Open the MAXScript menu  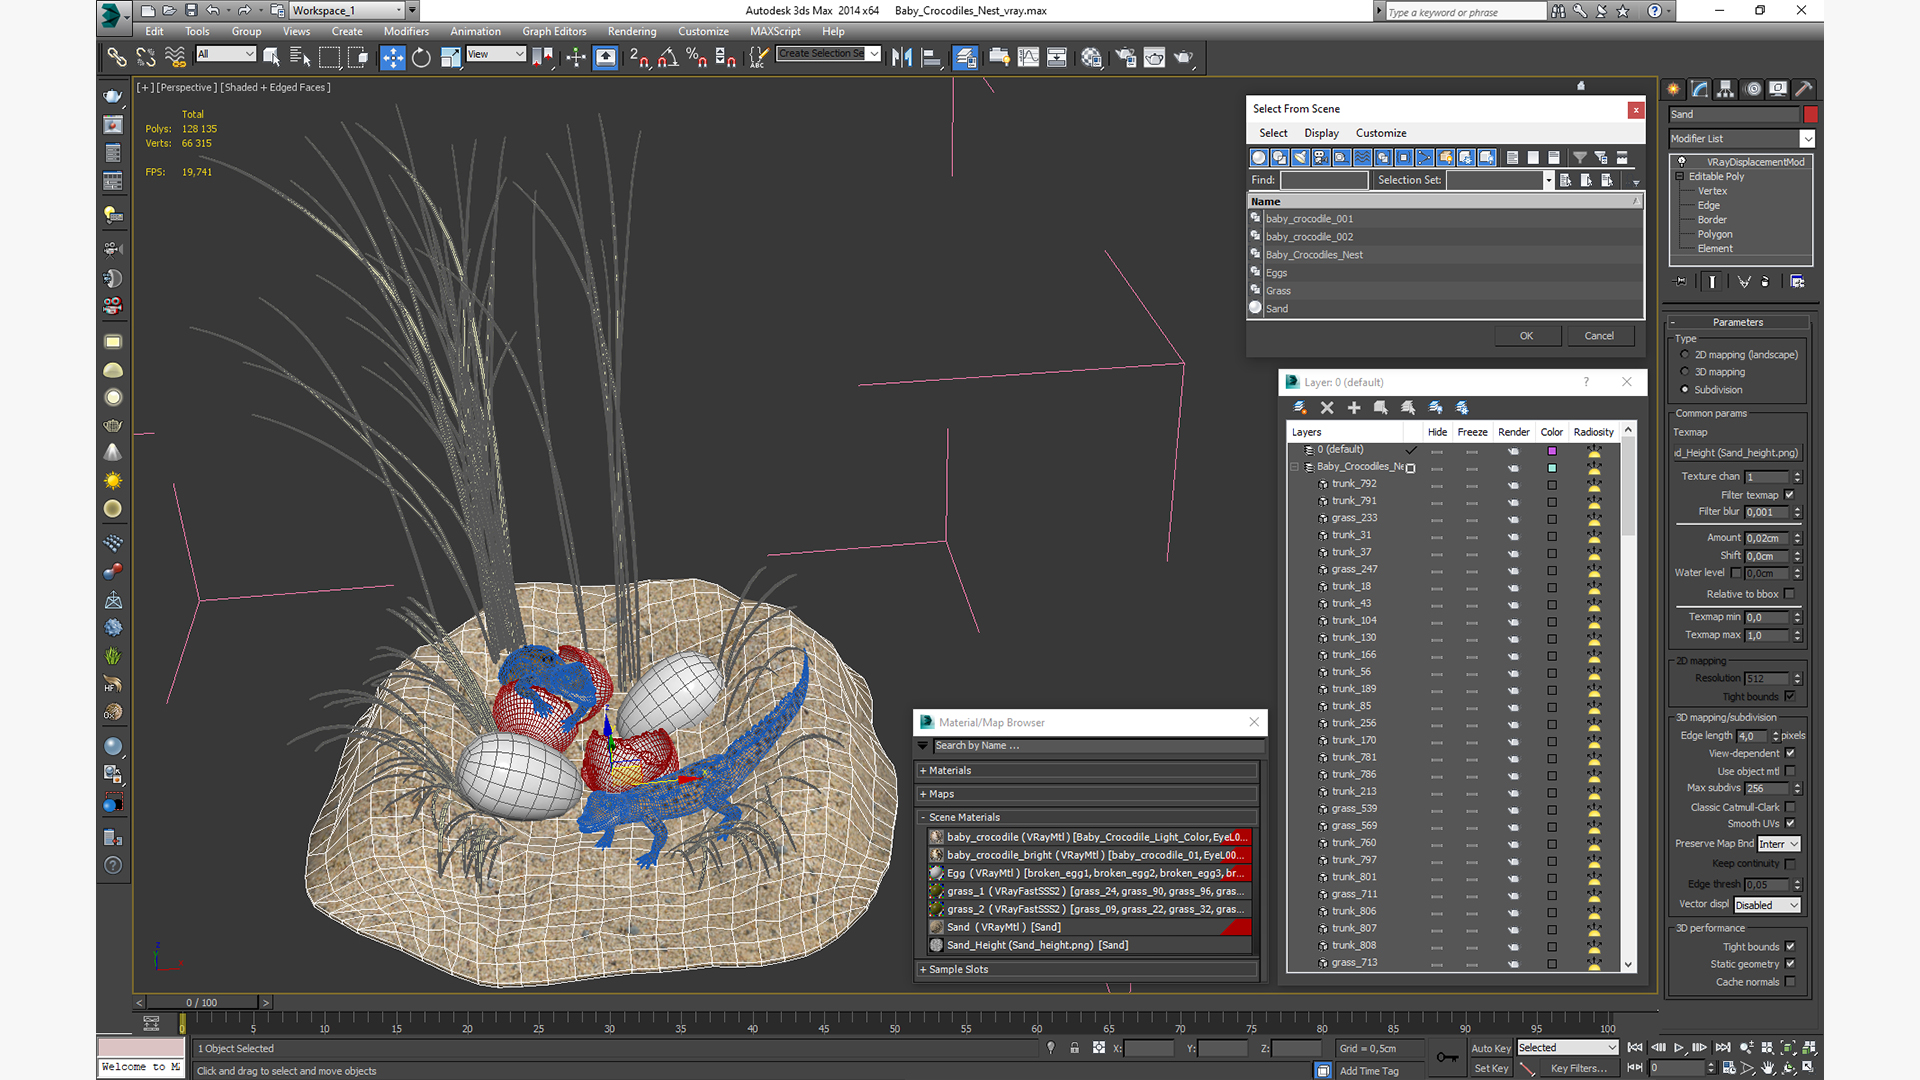[x=775, y=31]
